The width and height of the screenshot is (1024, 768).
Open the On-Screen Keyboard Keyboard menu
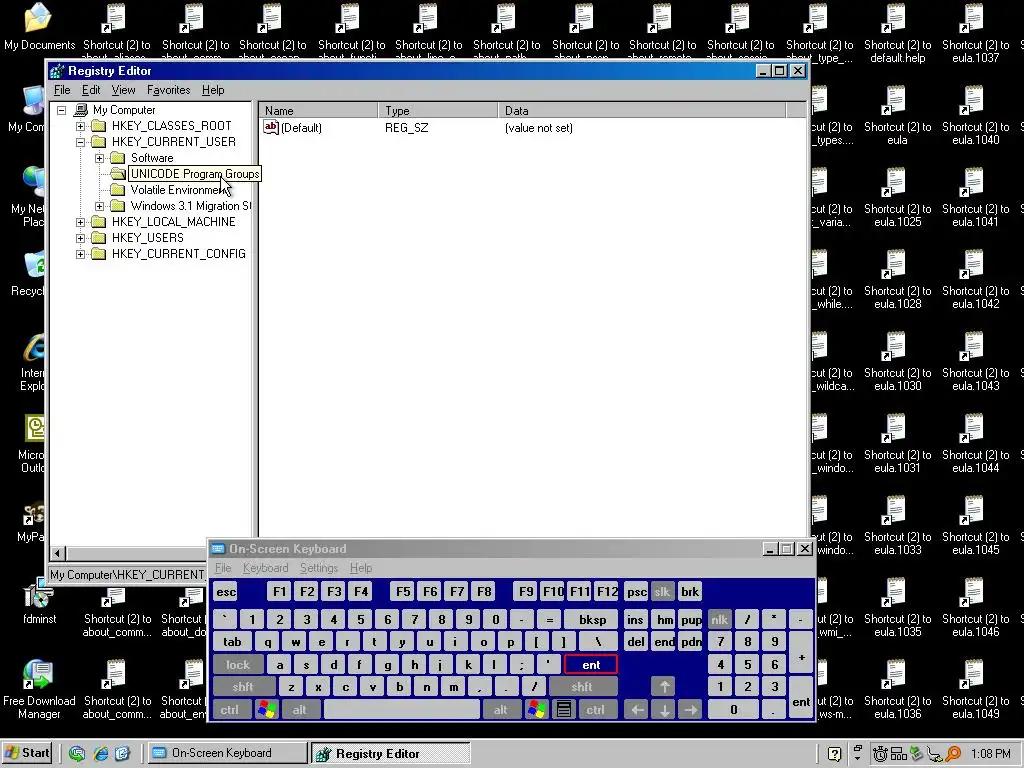pyautogui.click(x=265, y=568)
